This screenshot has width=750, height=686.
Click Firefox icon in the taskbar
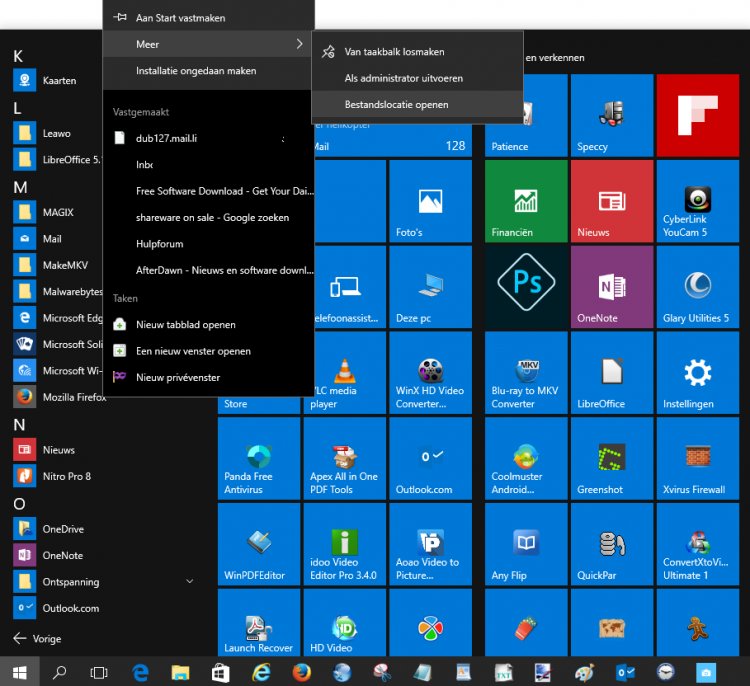click(301, 672)
